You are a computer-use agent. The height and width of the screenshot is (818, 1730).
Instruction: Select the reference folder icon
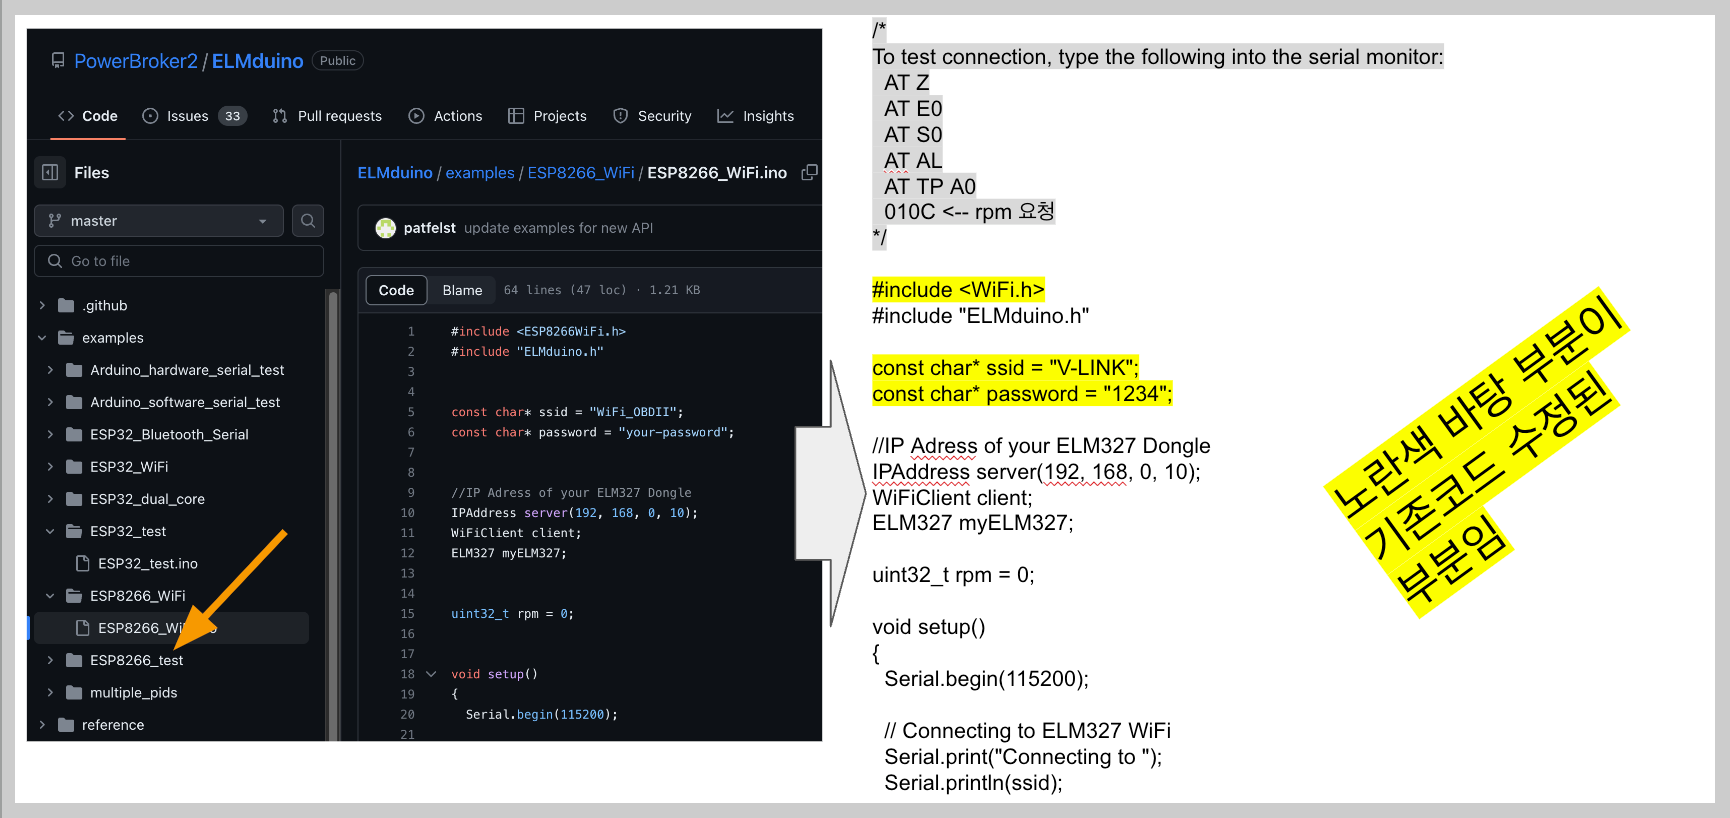coord(66,725)
